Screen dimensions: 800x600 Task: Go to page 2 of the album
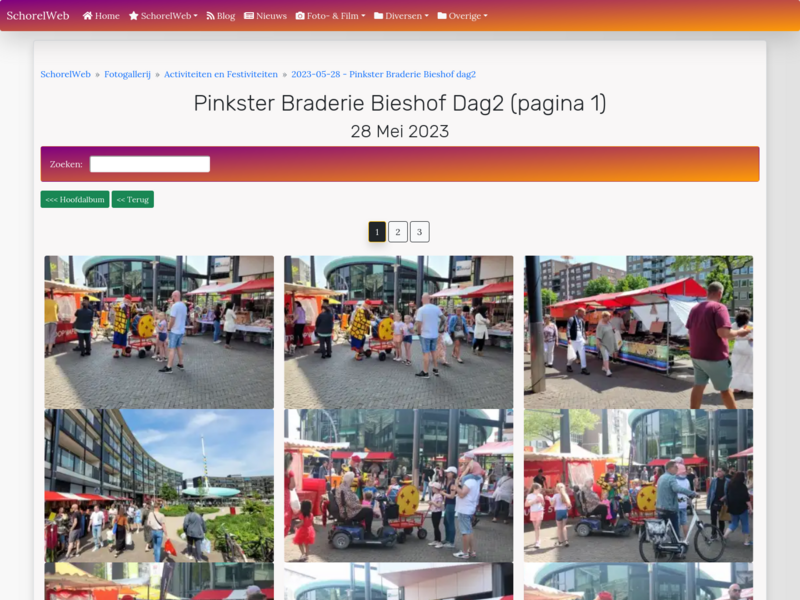coord(398,232)
